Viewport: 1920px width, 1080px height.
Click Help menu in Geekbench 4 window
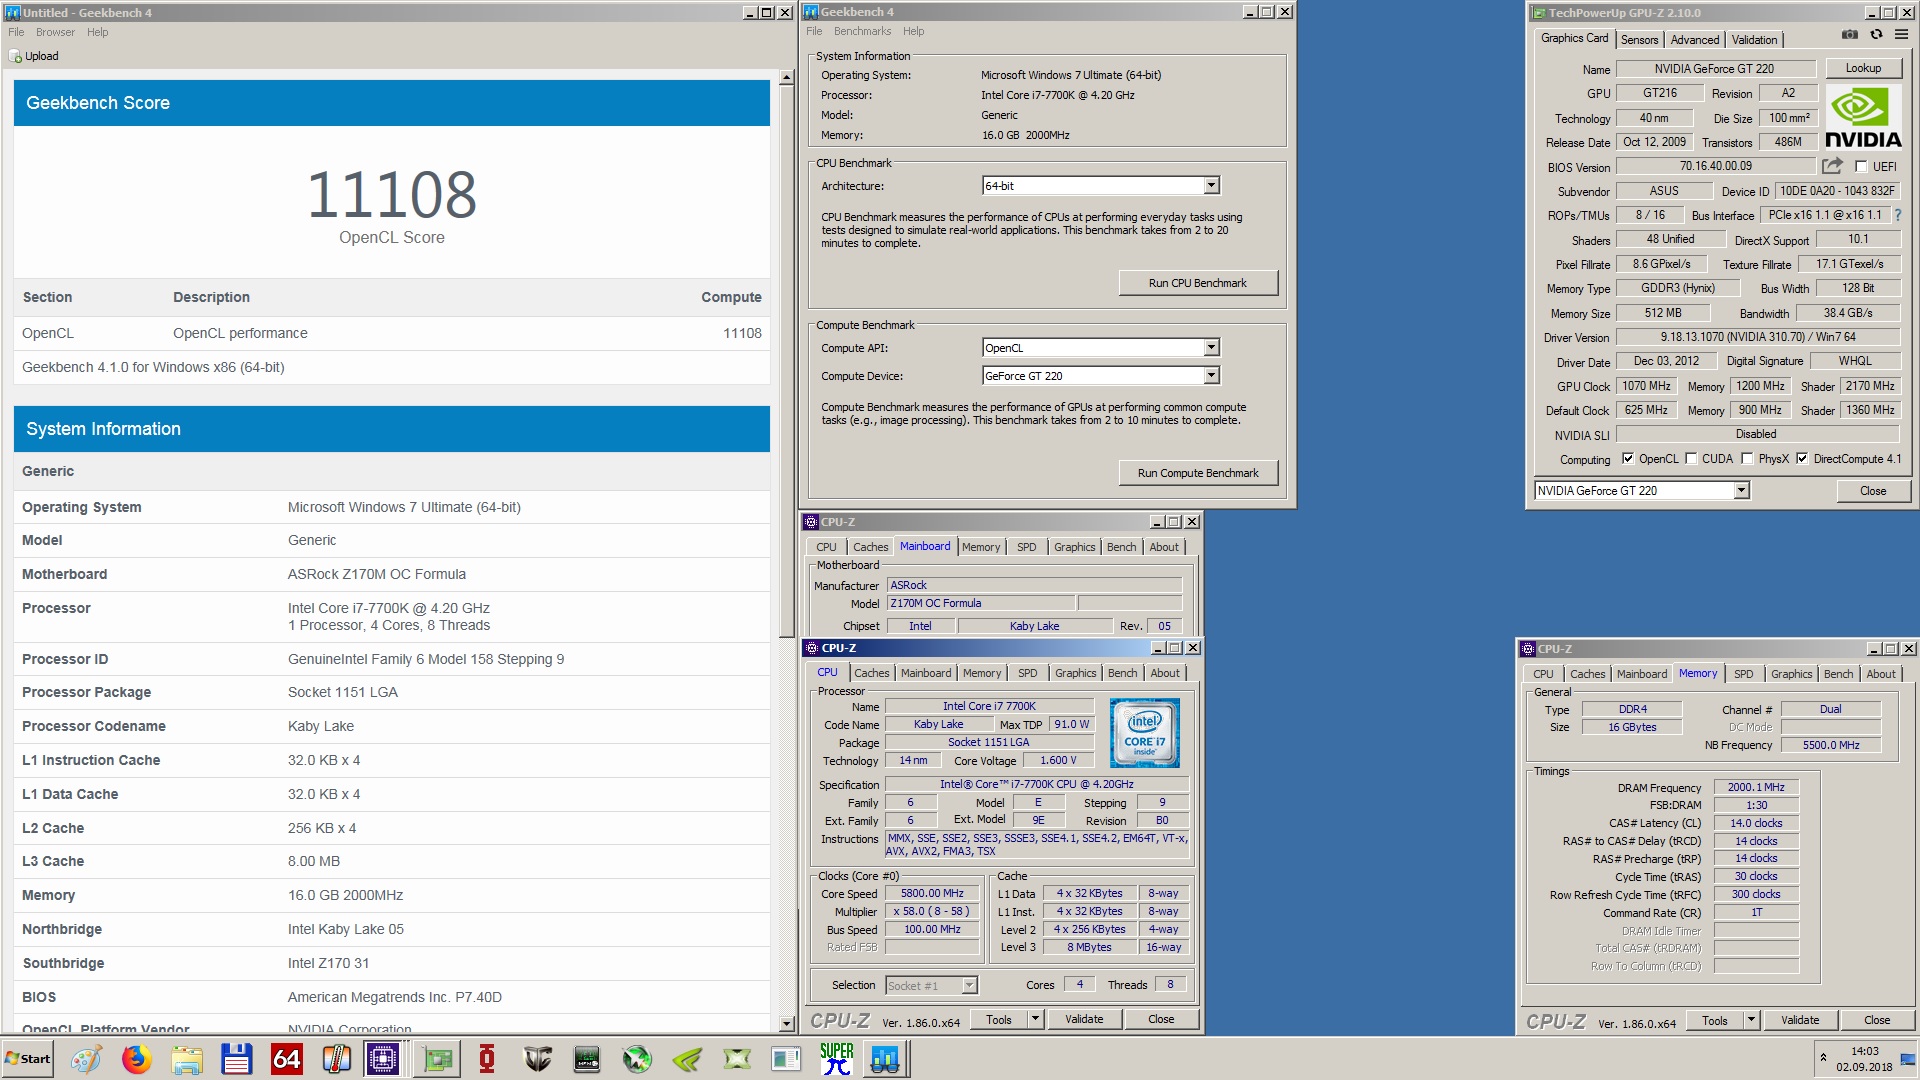pos(913,32)
